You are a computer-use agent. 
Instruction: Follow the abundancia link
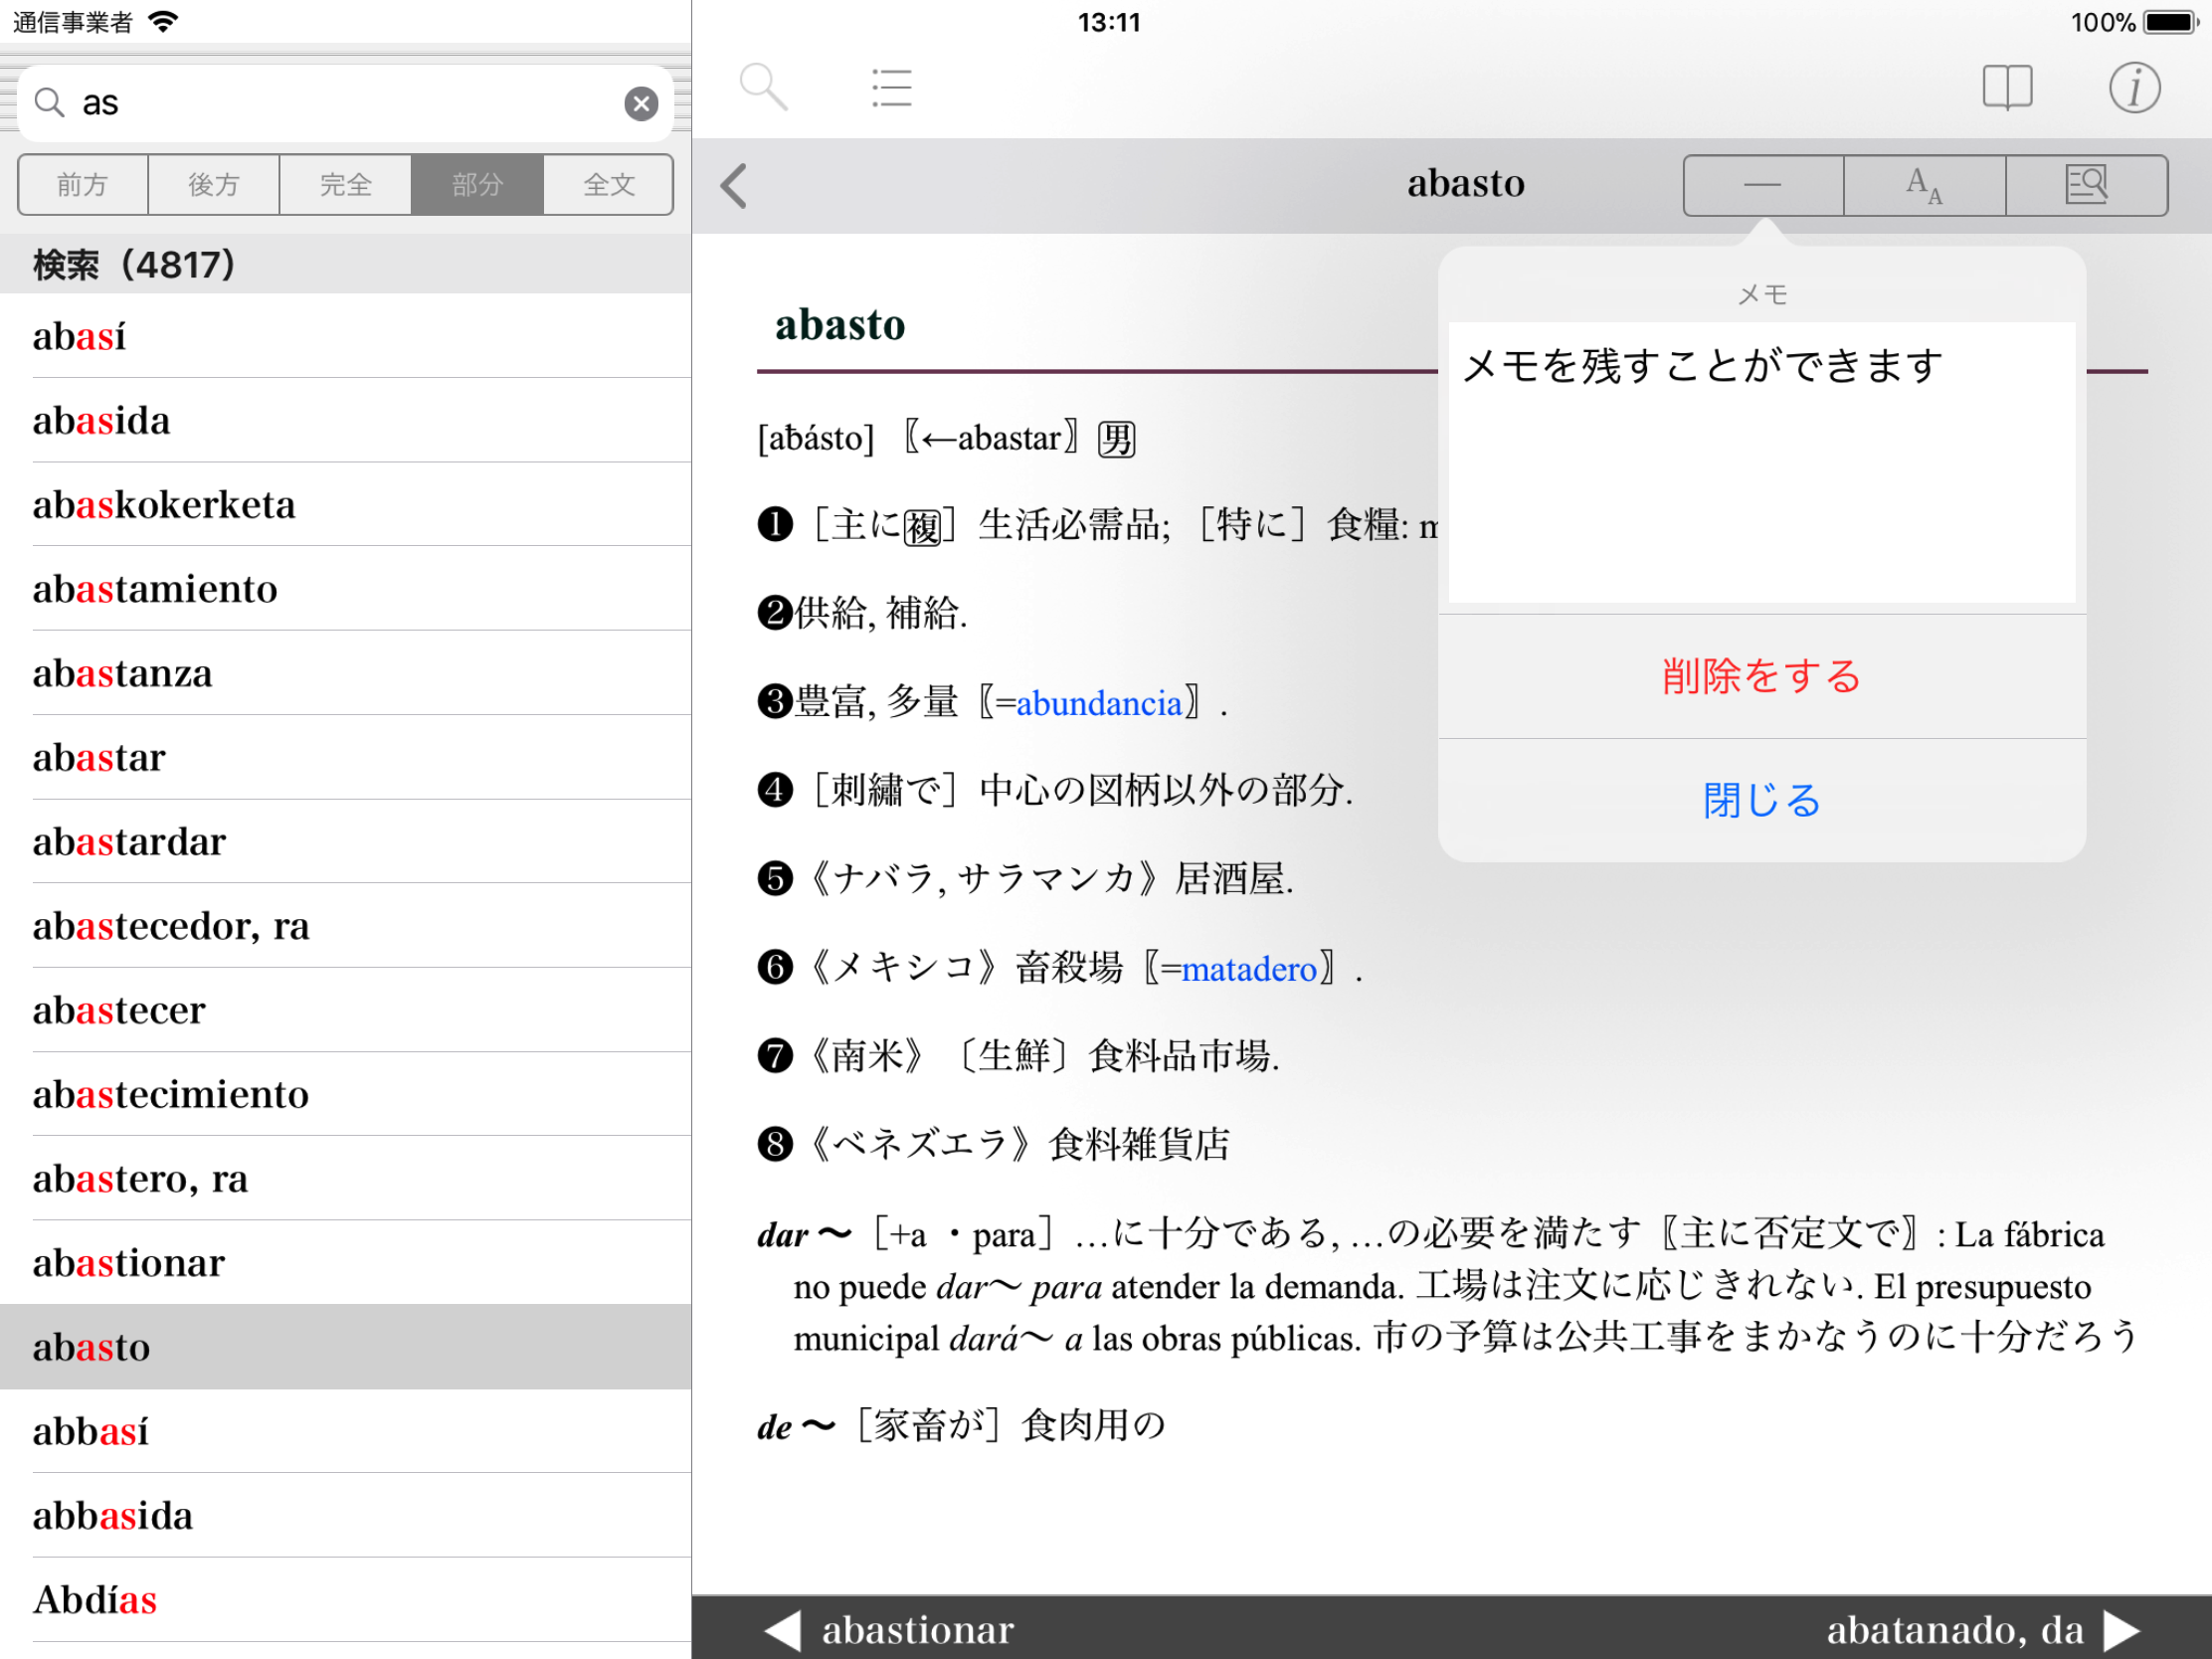click(x=1099, y=704)
